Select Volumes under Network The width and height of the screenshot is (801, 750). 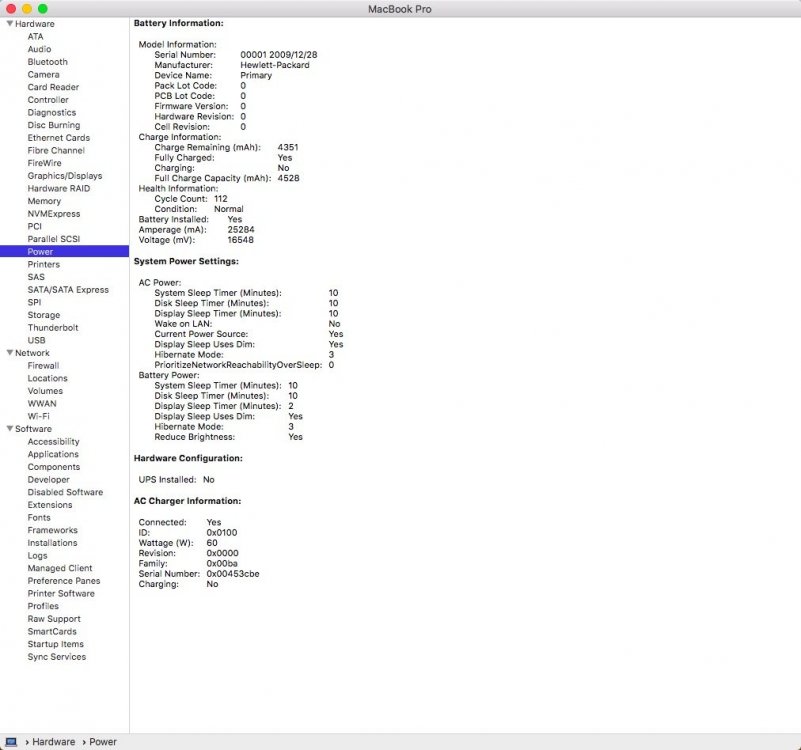(x=45, y=391)
